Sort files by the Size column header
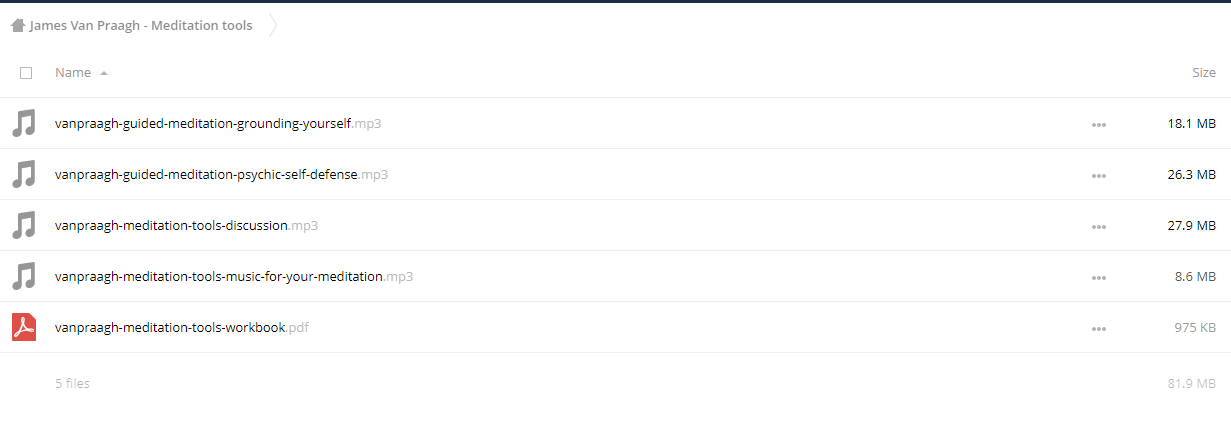Image resolution: width=1231 pixels, height=437 pixels. (1204, 73)
